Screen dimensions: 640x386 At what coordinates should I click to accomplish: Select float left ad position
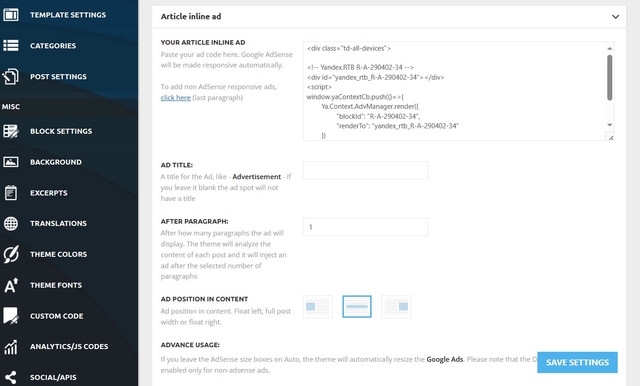tap(318, 306)
